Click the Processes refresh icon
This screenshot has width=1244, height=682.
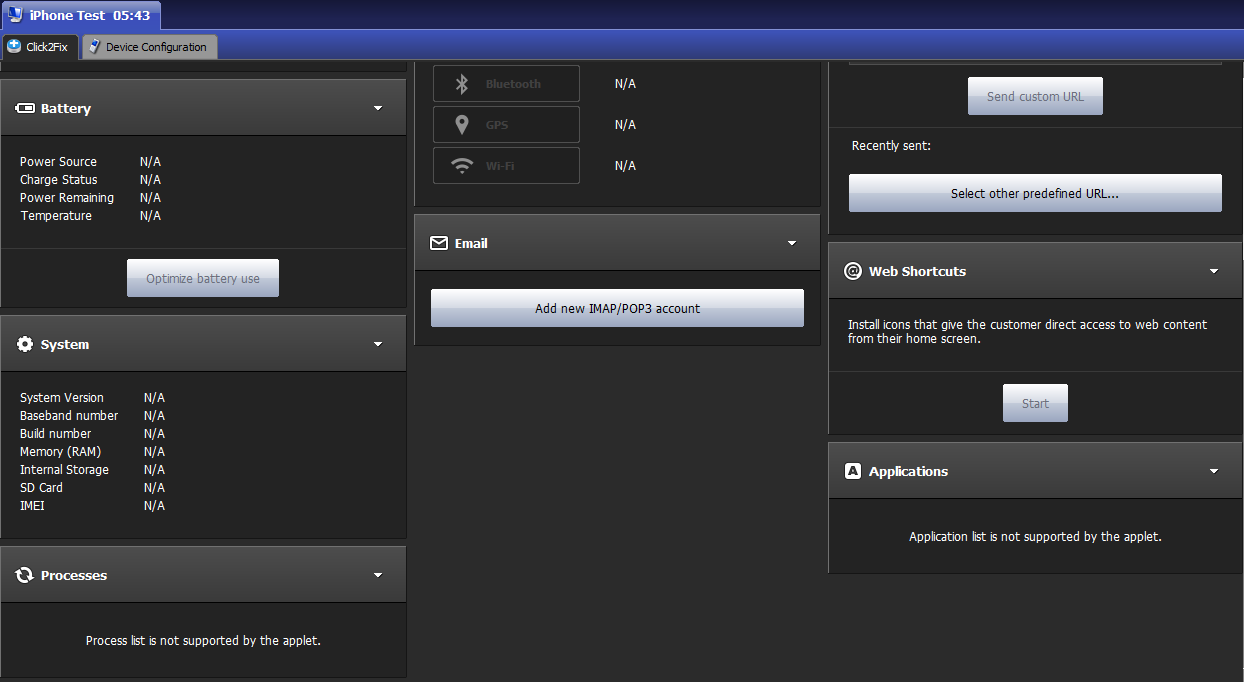(x=25, y=575)
